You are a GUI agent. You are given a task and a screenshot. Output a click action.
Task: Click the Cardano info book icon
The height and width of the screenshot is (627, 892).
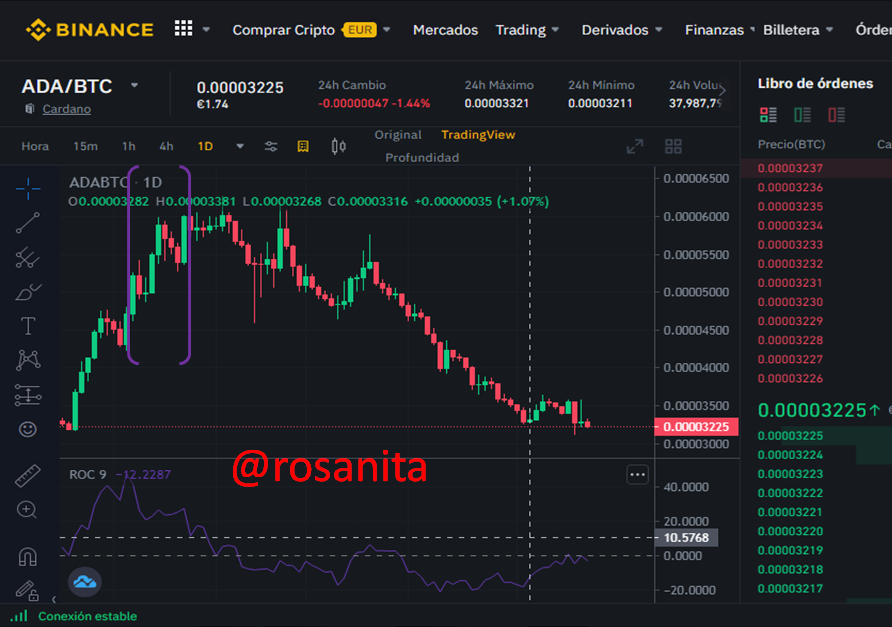[x=30, y=108]
